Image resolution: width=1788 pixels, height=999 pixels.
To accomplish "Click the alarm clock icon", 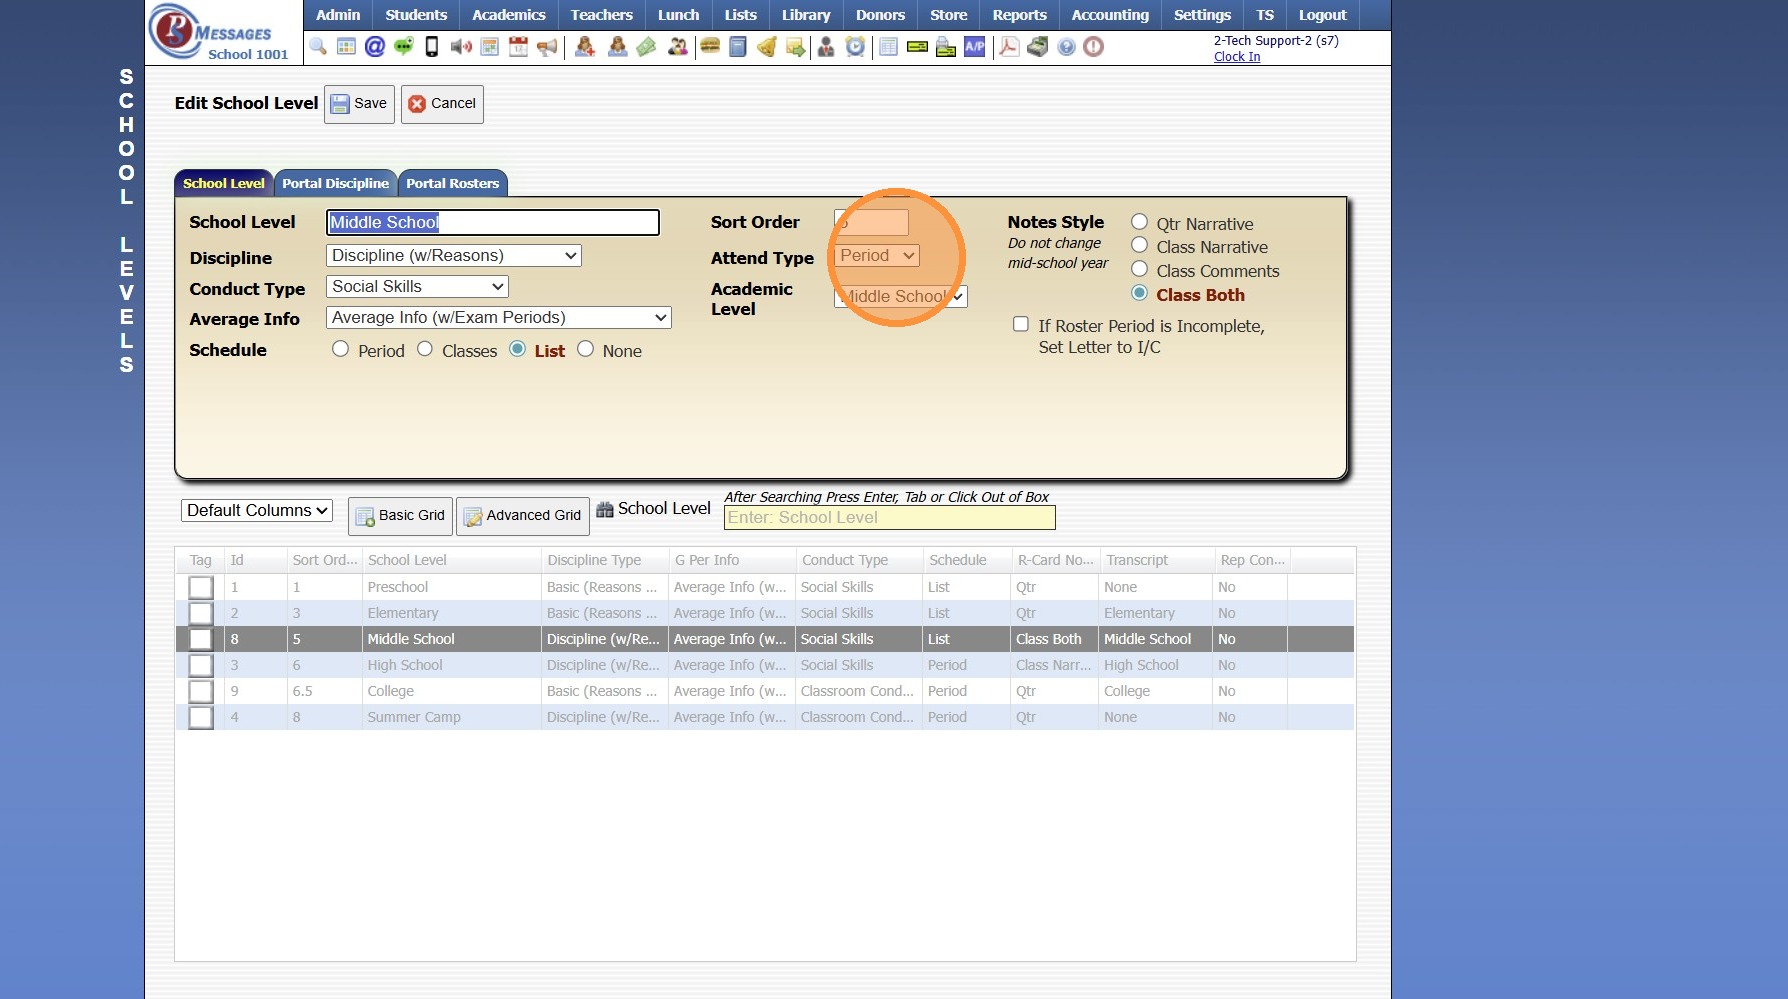I will pos(855,46).
